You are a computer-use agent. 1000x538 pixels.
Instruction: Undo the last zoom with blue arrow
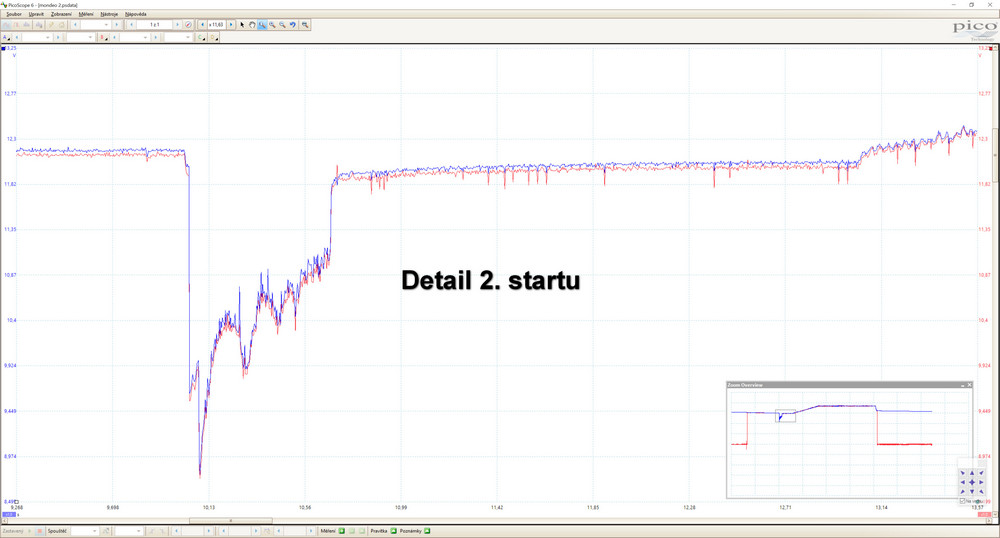click(x=293, y=24)
